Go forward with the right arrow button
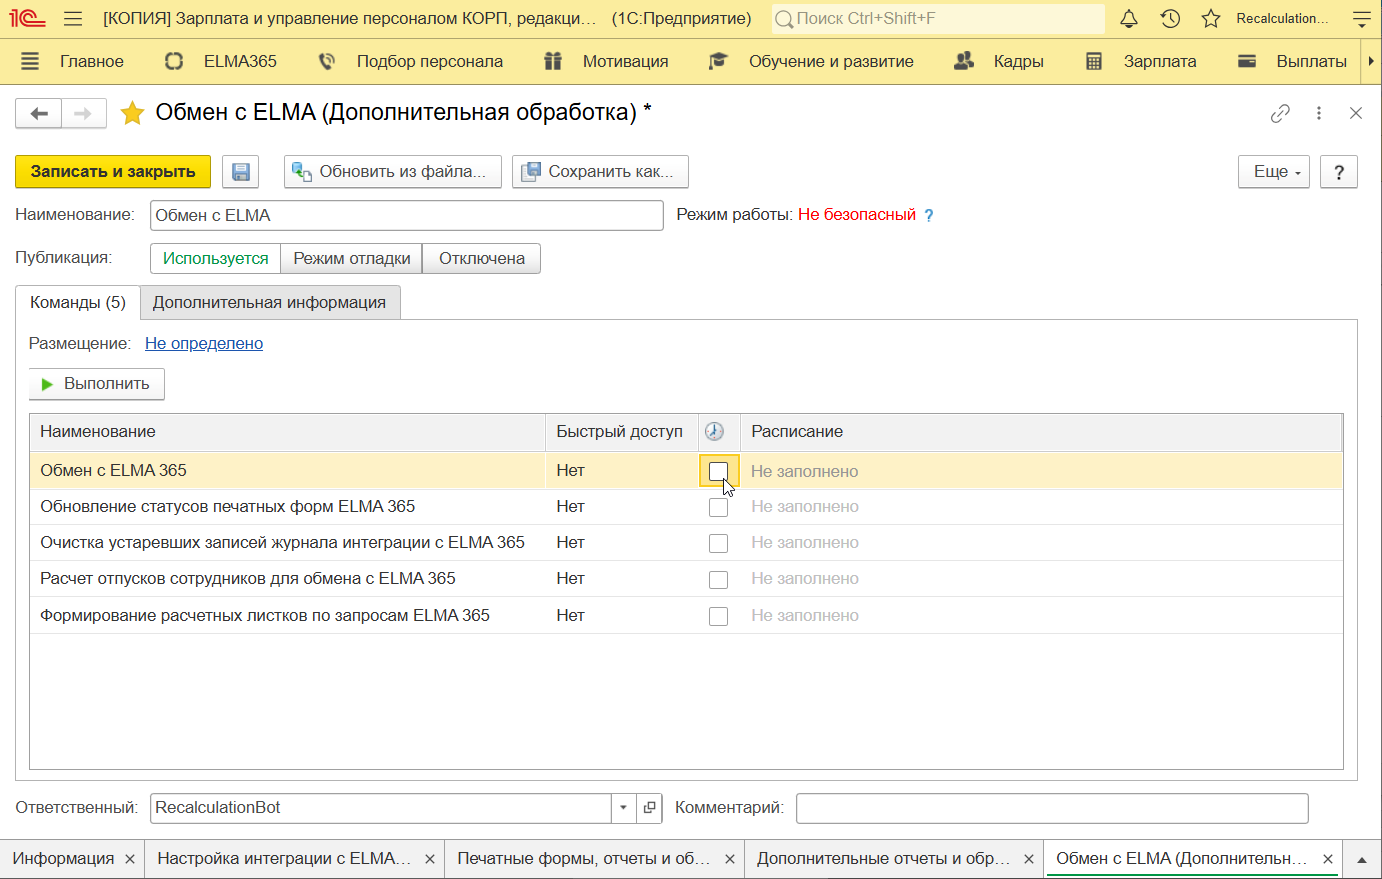1382x879 pixels. (x=84, y=114)
